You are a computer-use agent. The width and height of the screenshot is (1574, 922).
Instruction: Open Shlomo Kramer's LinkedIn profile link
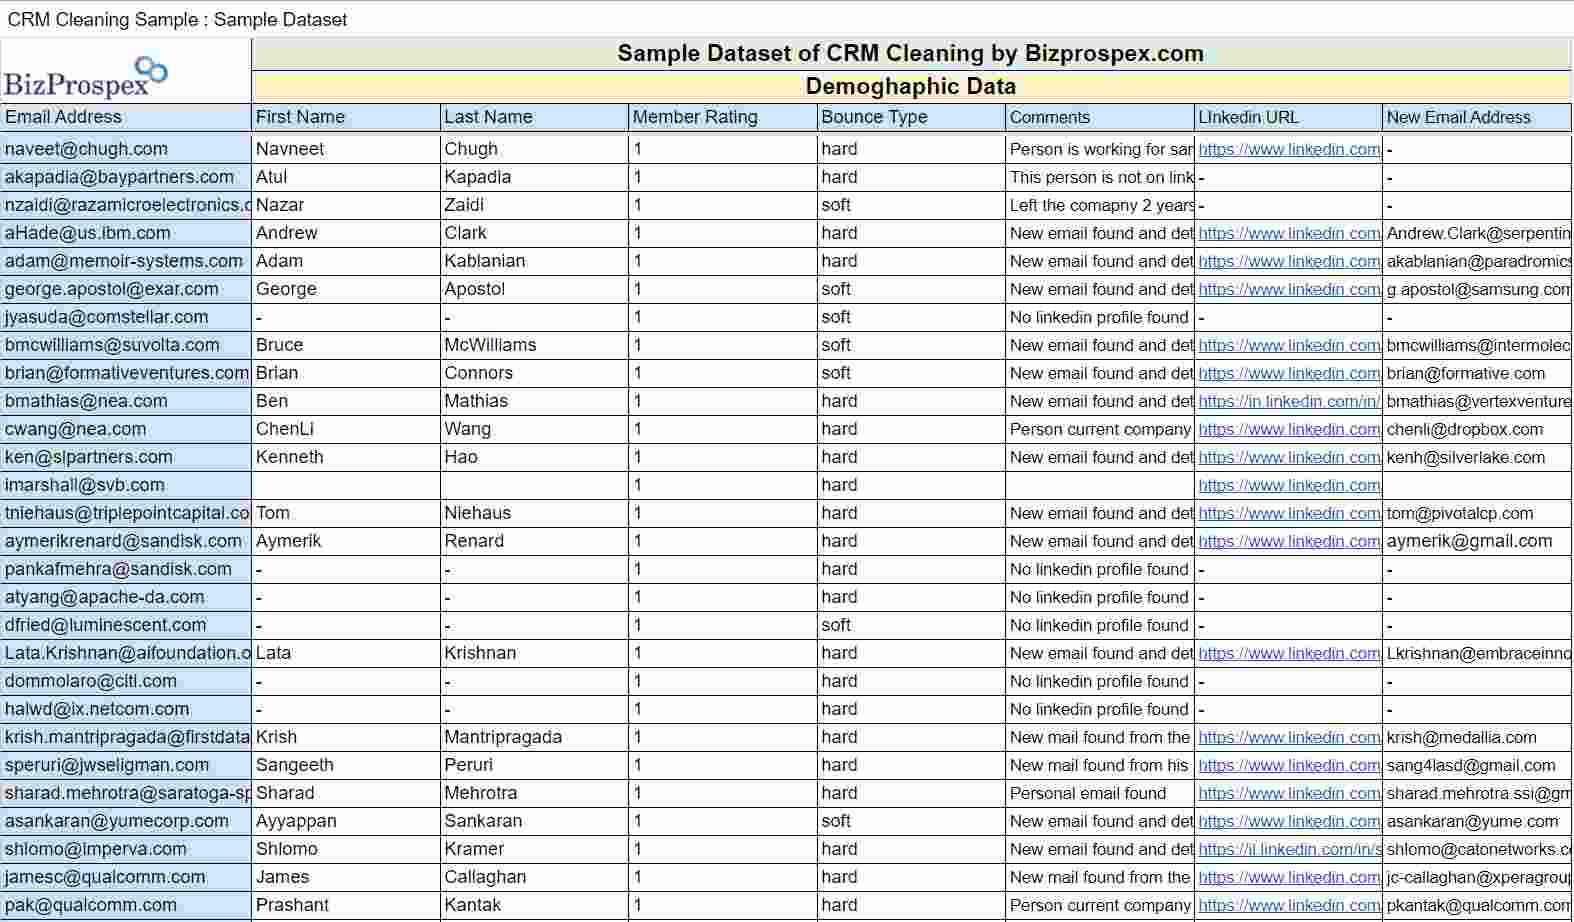click(1288, 849)
